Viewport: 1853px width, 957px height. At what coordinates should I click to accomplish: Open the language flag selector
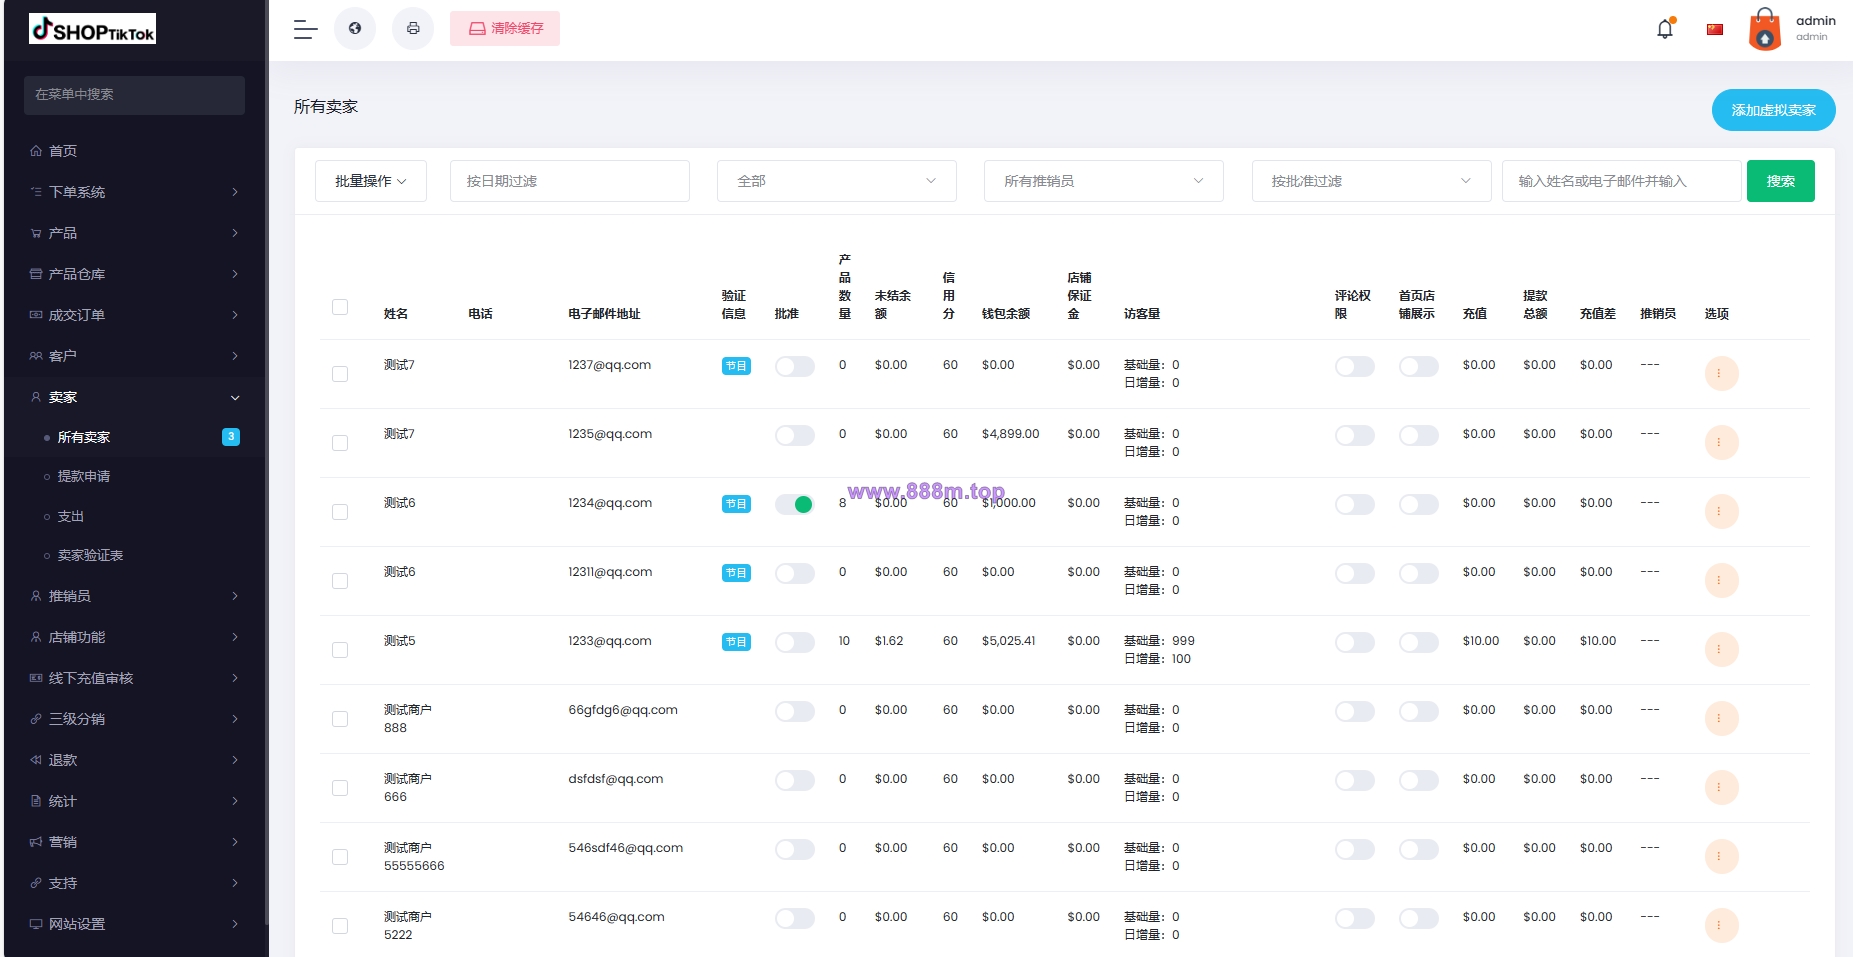1715,29
